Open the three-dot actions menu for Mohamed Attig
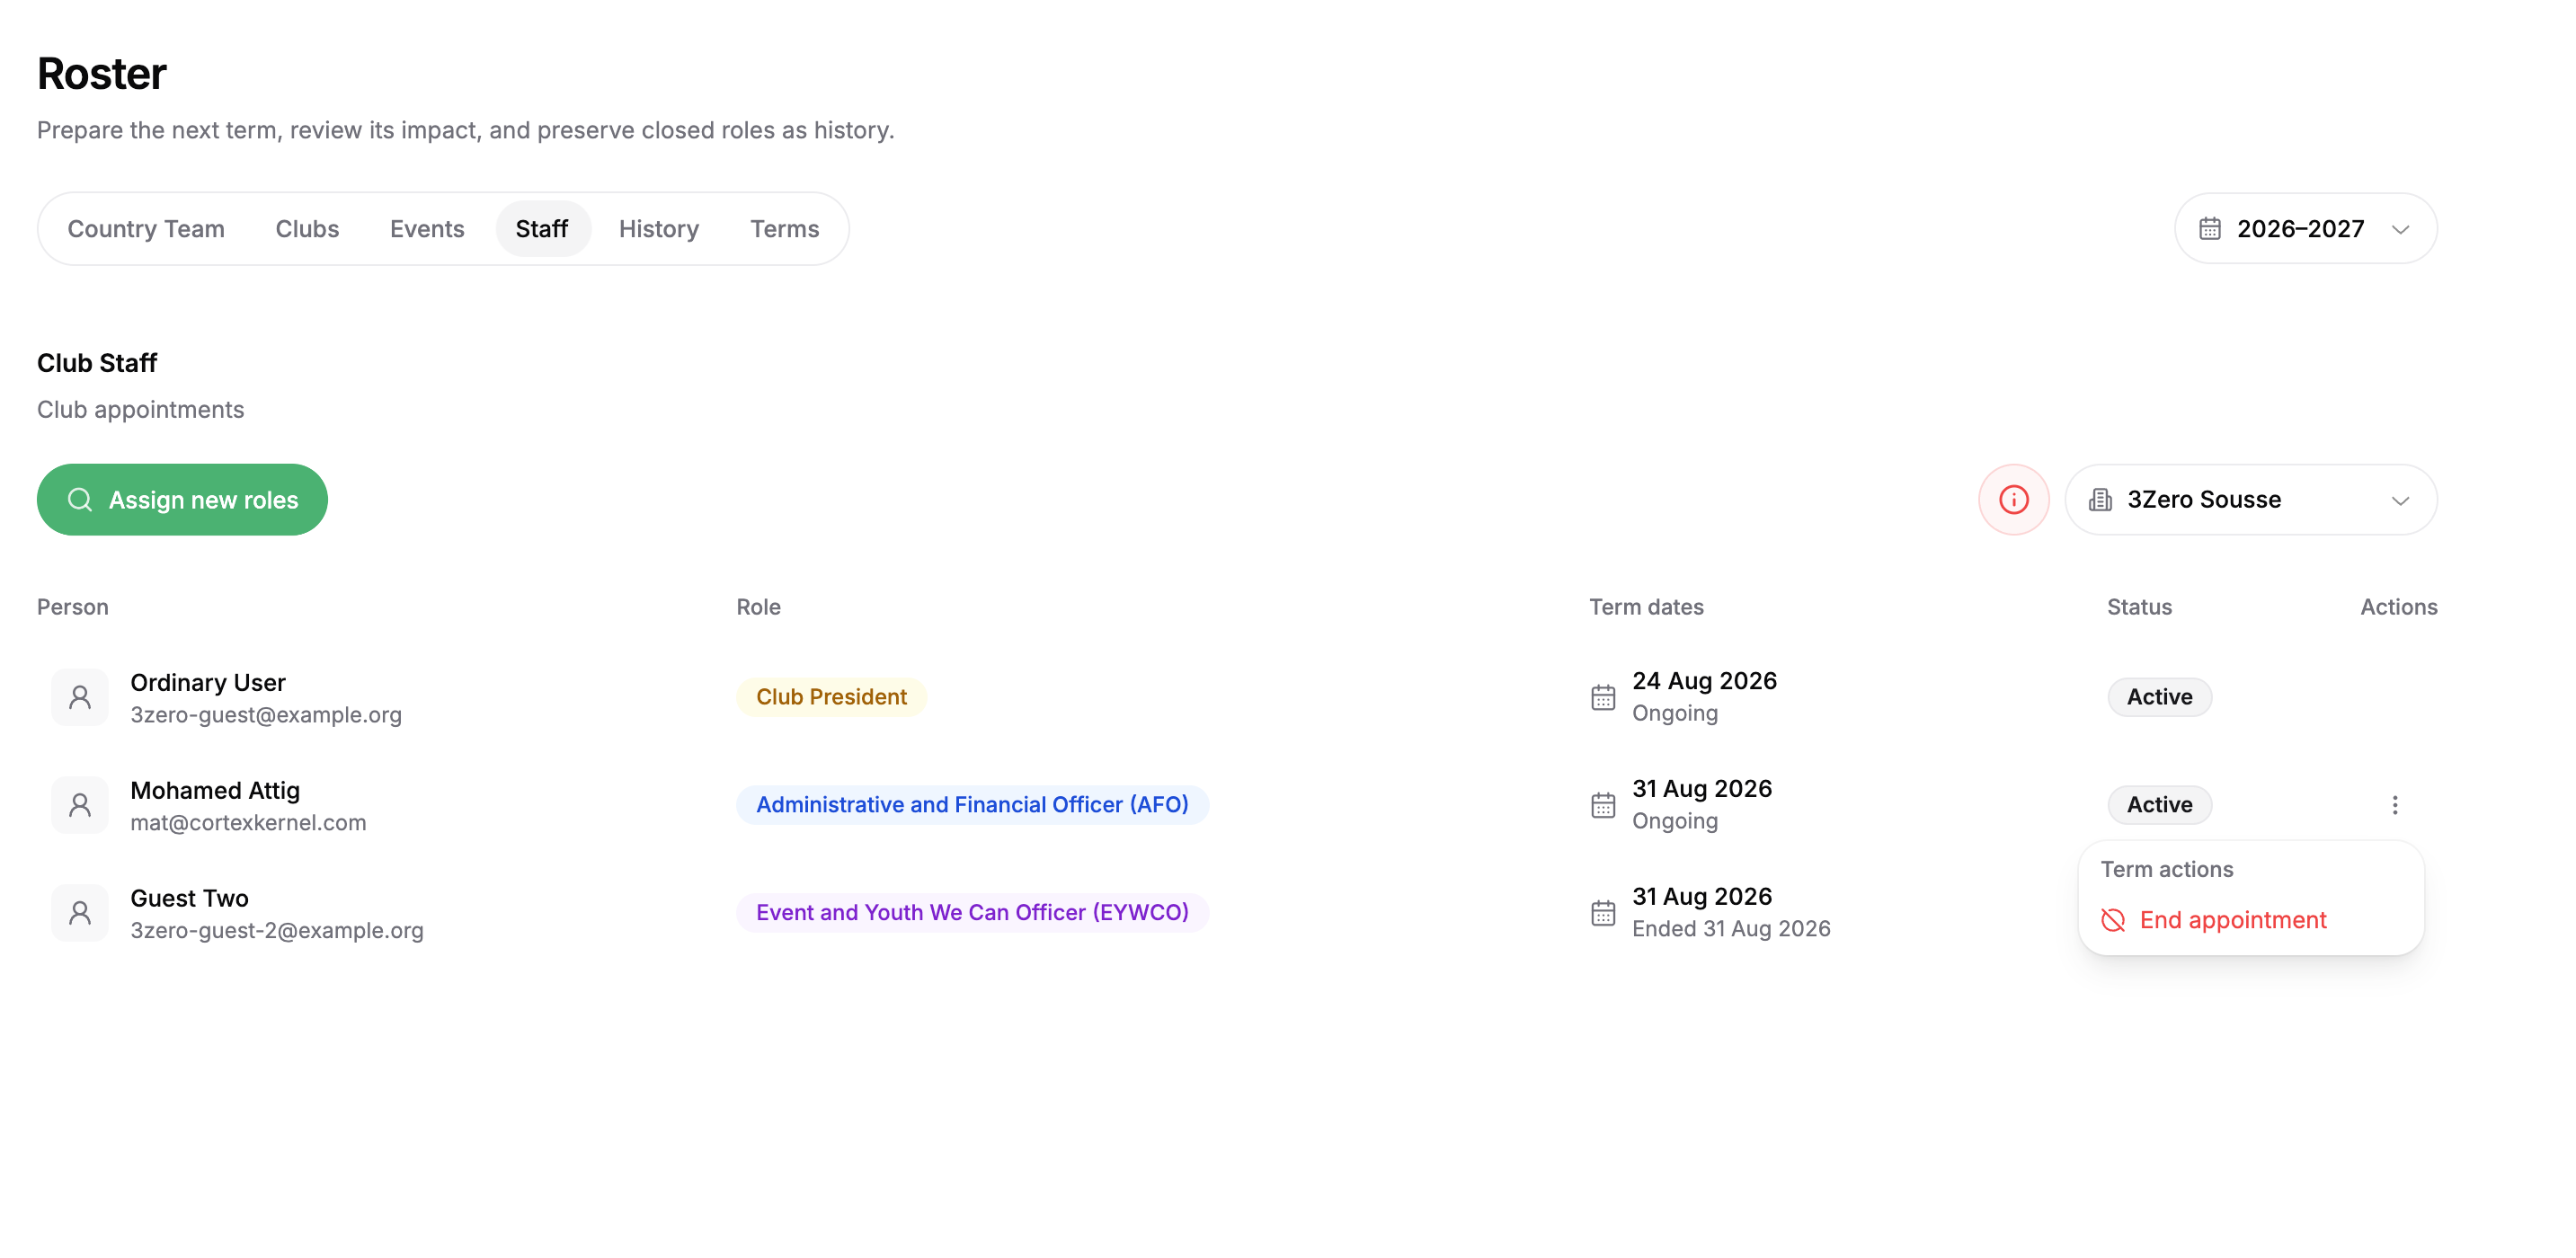Screen dimensions: 2576x1258 (x=2394, y=805)
